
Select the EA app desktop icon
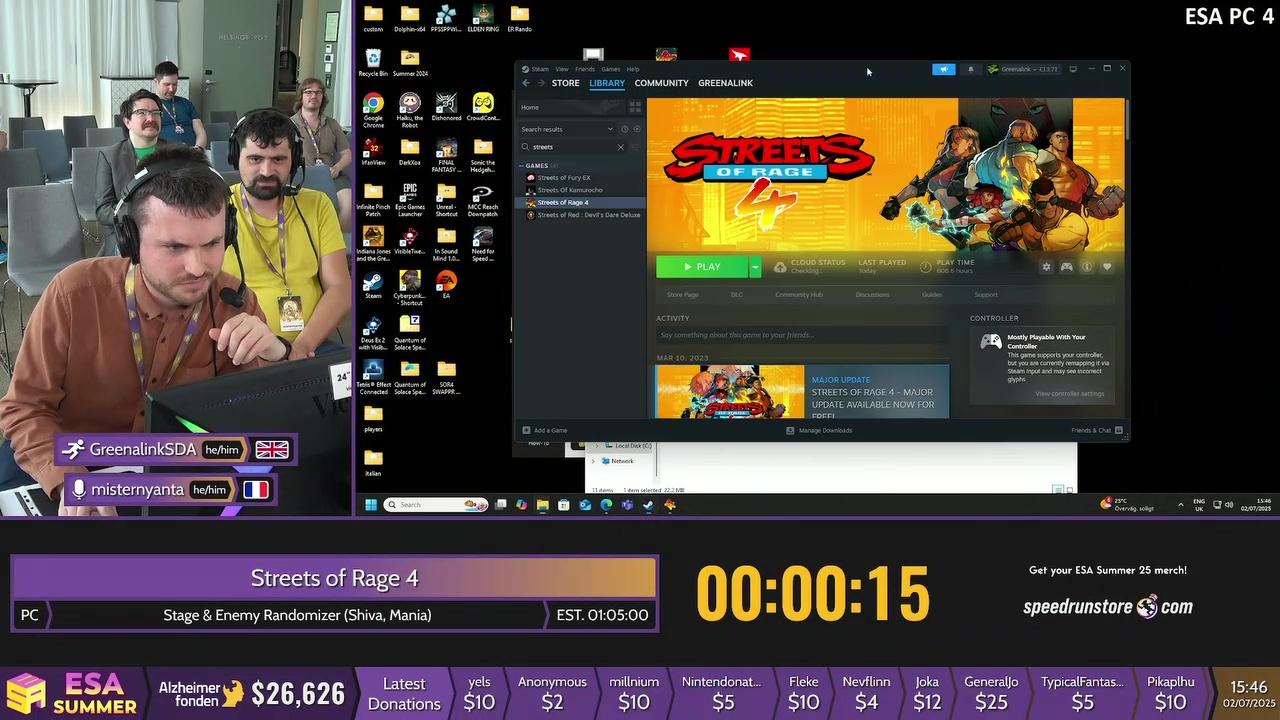pos(446,285)
